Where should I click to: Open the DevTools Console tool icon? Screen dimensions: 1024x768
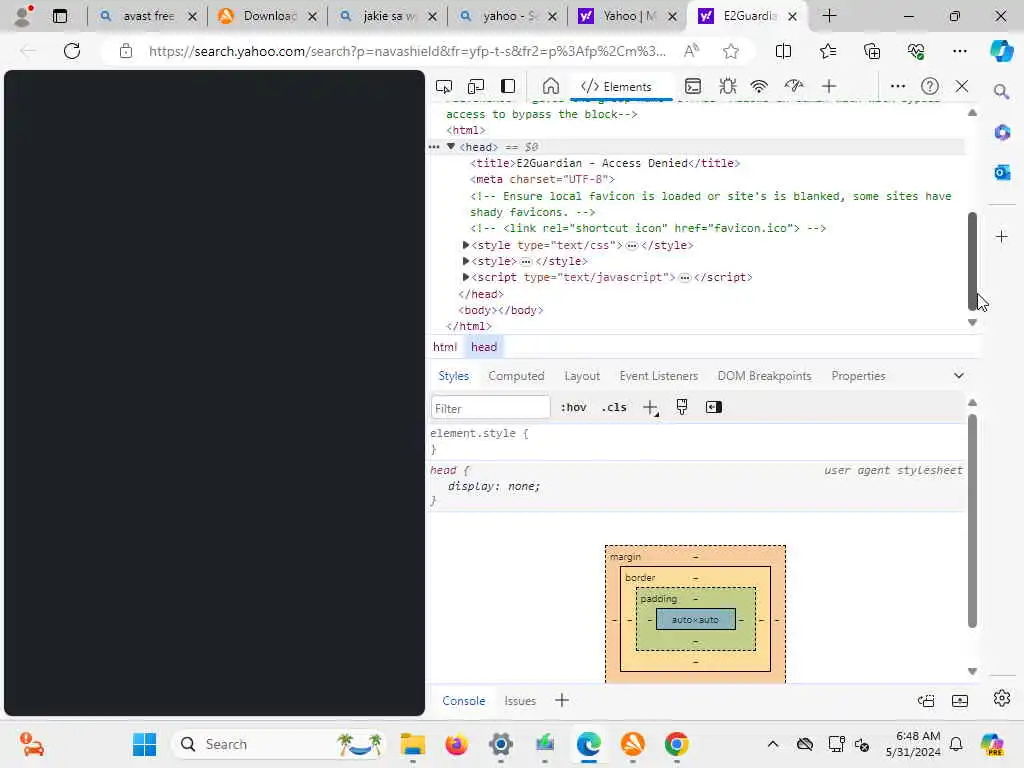coord(693,86)
